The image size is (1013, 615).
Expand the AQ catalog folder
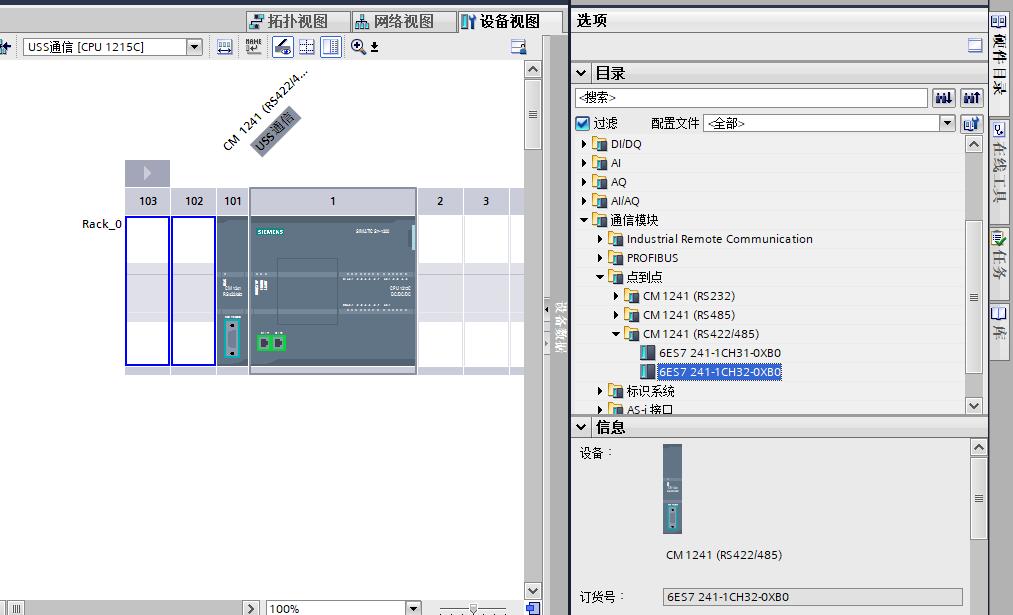(x=584, y=182)
